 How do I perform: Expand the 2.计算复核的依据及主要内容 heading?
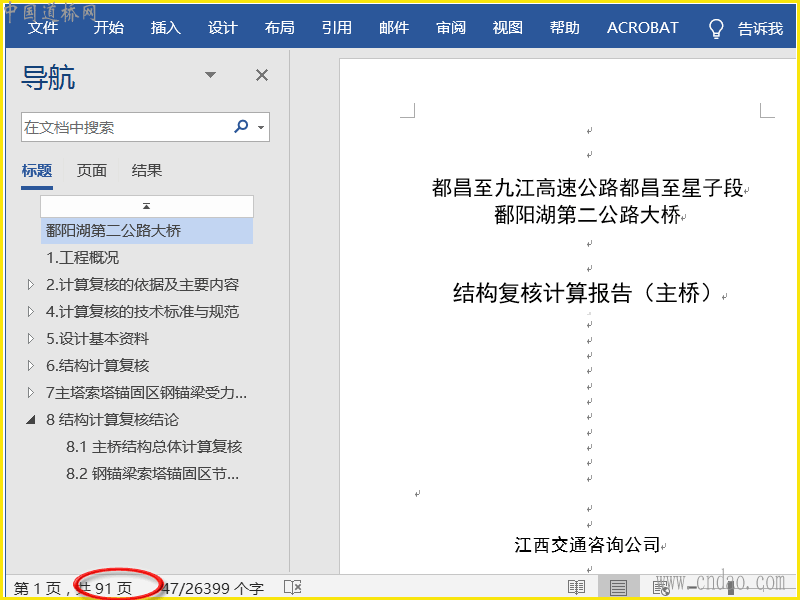click(x=31, y=285)
